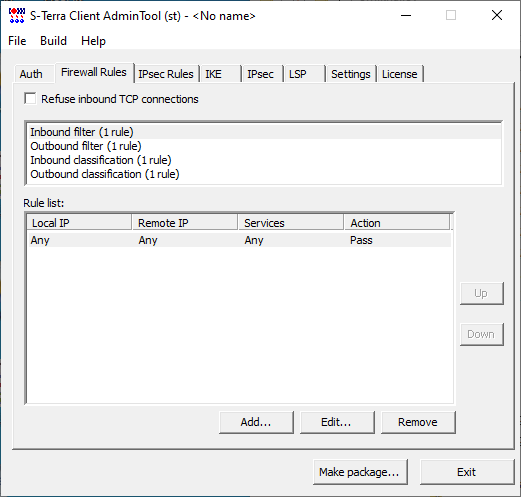The width and height of the screenshot is (521, 497).
Task: Show the License tab
Action: [399, 74]
